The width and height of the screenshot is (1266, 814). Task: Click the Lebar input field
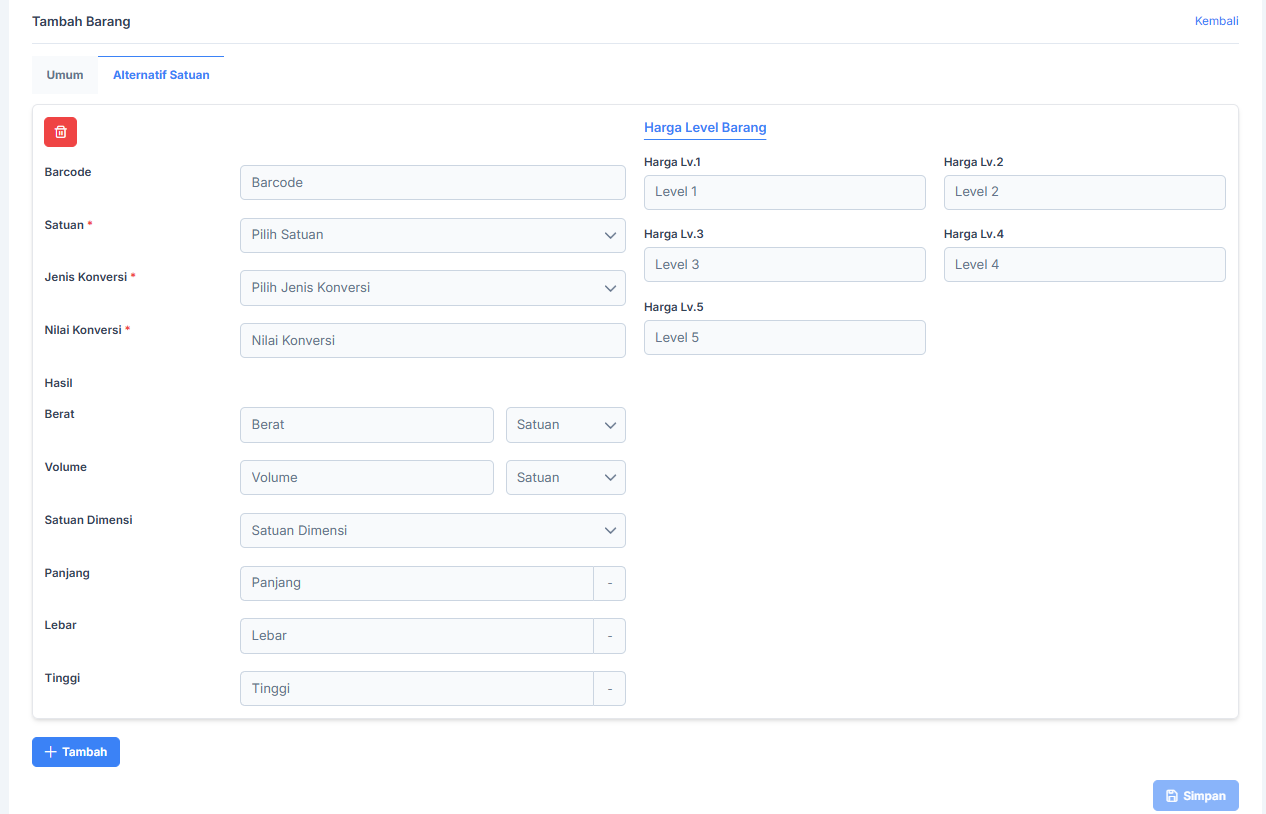point(416,636)
